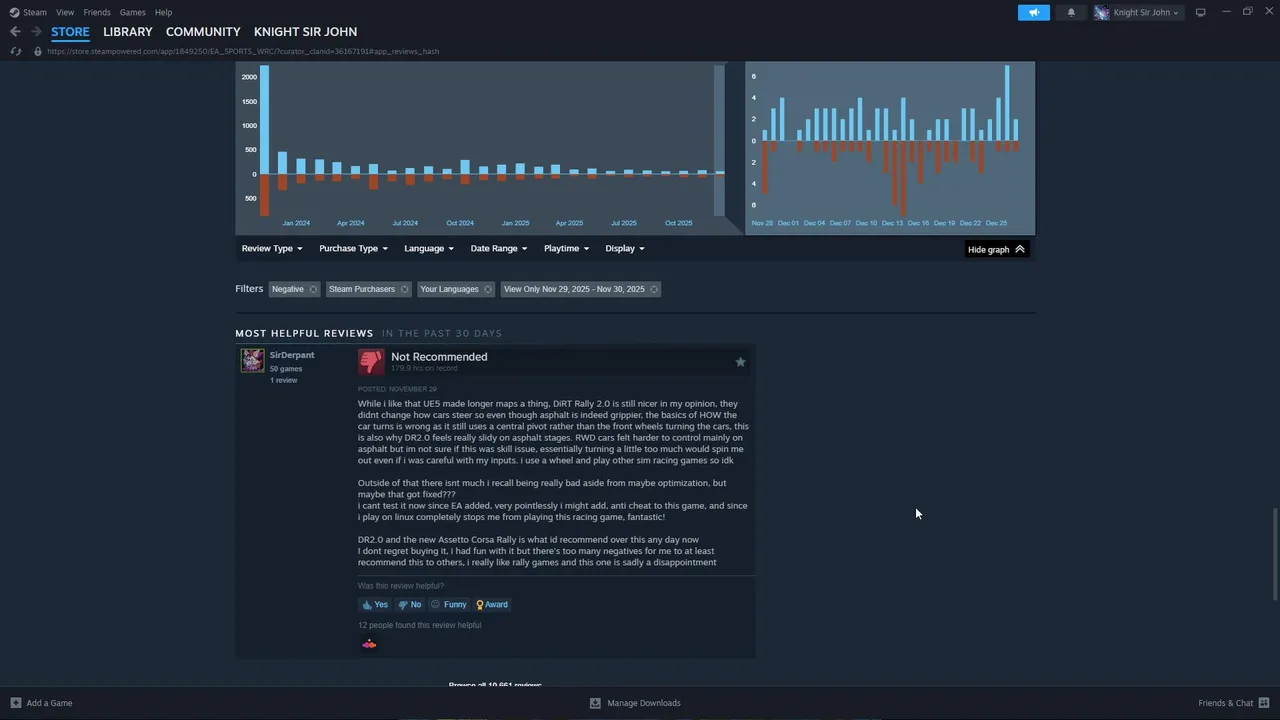
Task: Open the Games menu
Action: (132, 12)
